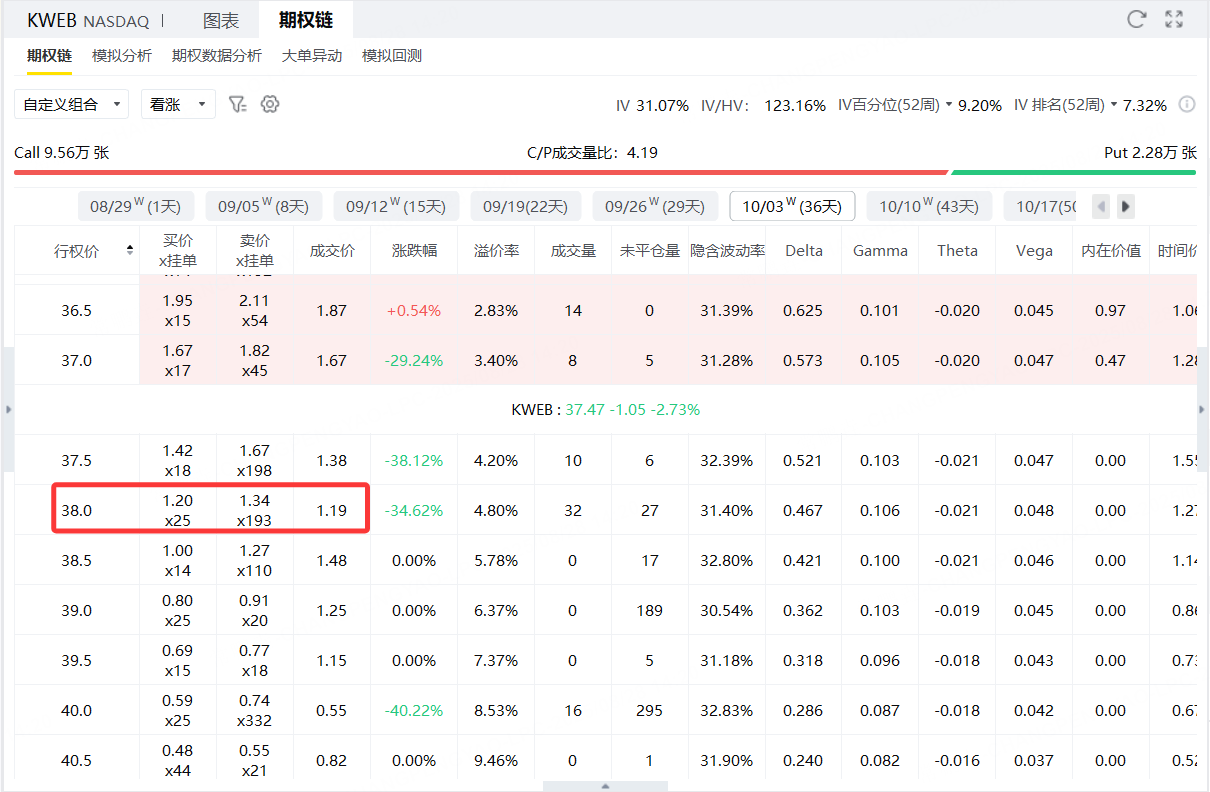Select the 39.5 strike row
Screen dimensions: 1210x792
tap(605, 660)
